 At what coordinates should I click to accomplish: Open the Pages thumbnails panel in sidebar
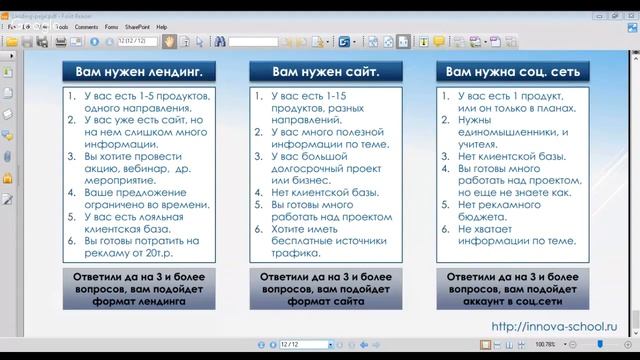pyautogui.click(x=8, y=93)
